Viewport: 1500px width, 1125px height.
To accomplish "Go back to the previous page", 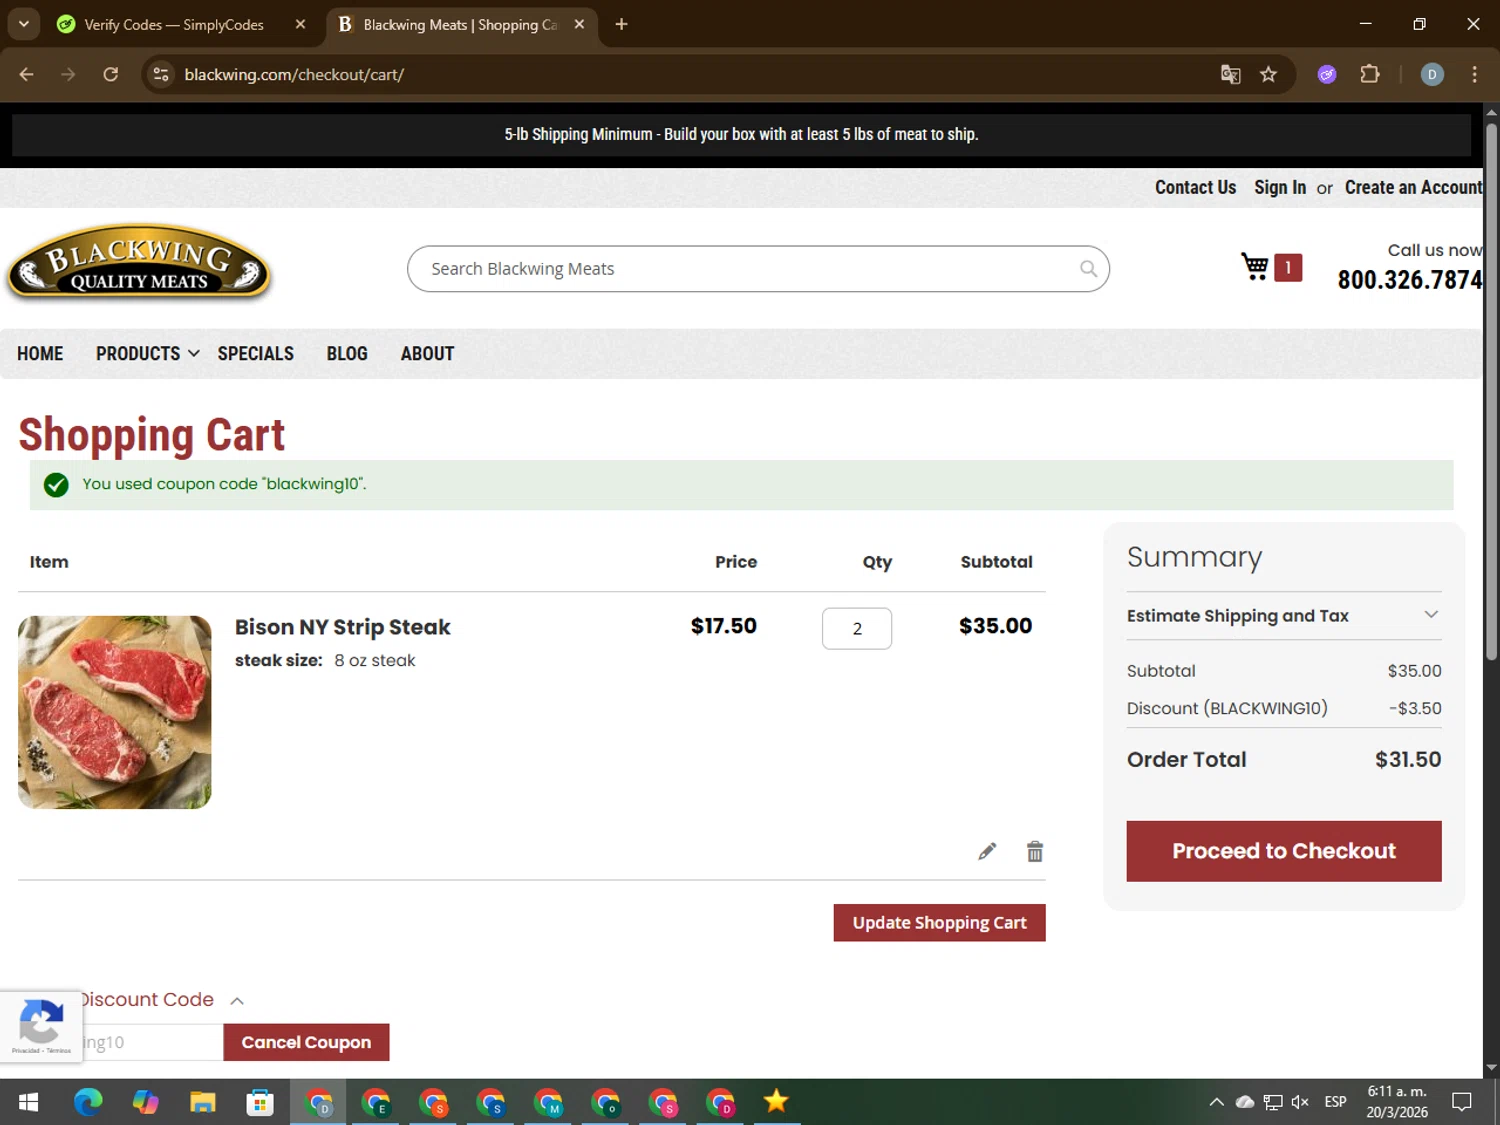I will coord(27,74).
